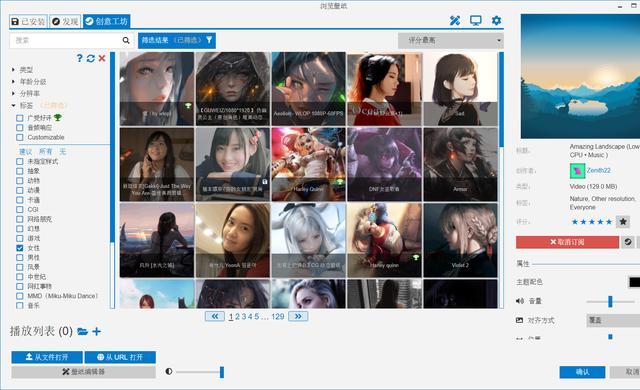
Task: Select the Armor wallpaper thumbnail
Action: (460, 164)
